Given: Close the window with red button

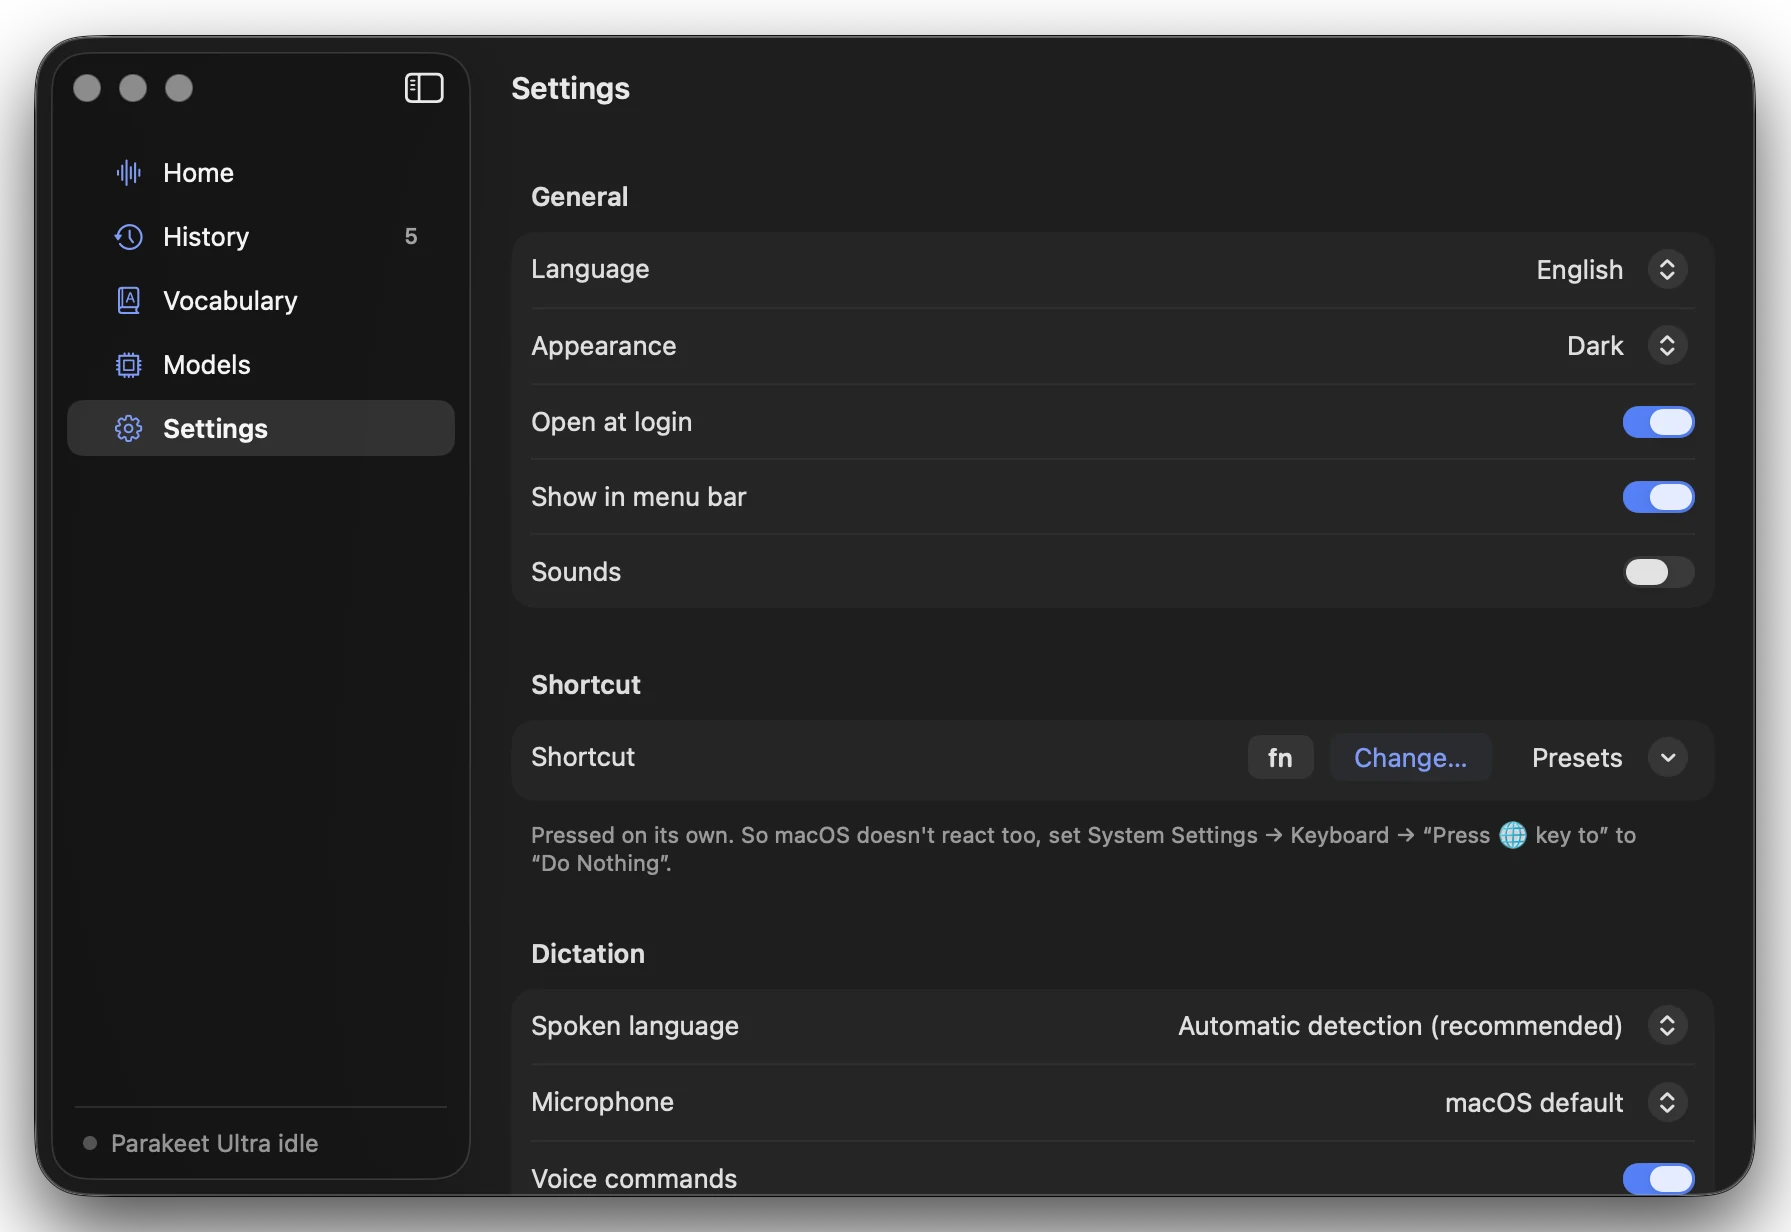Looking at the screenshot, I should pos(87,88).
